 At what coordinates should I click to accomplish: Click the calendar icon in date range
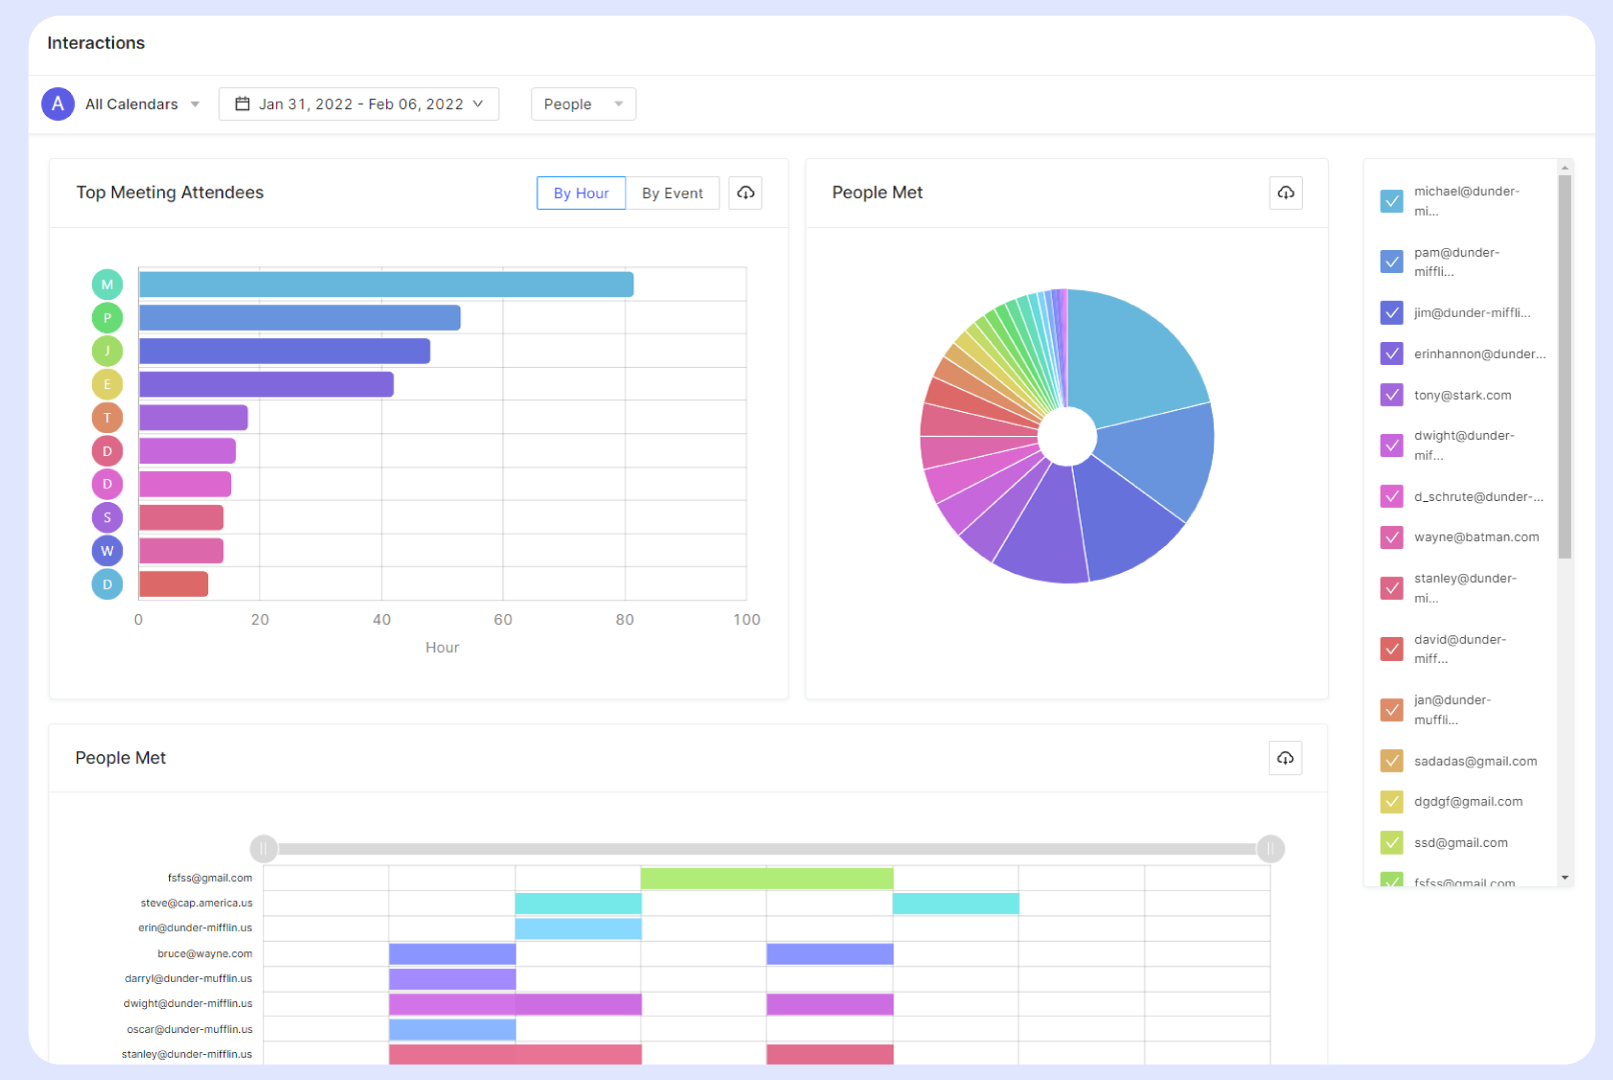[242, 104]
